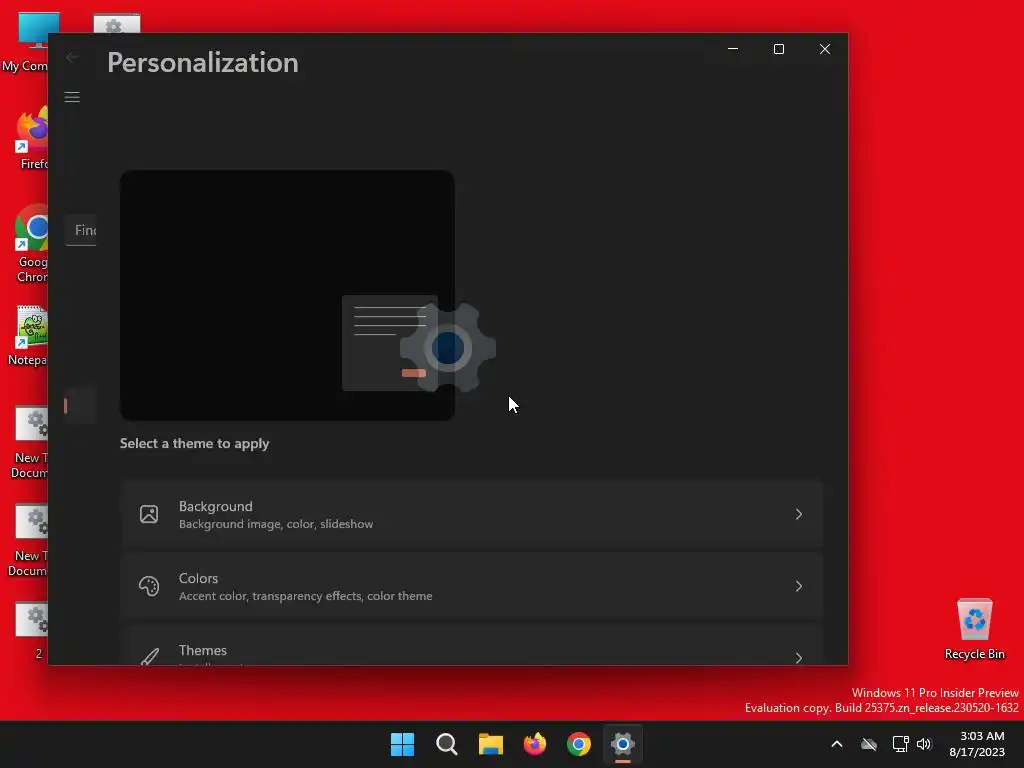Close the Settings window
This screenshot has height=768, width=1024.
[825, 49]
